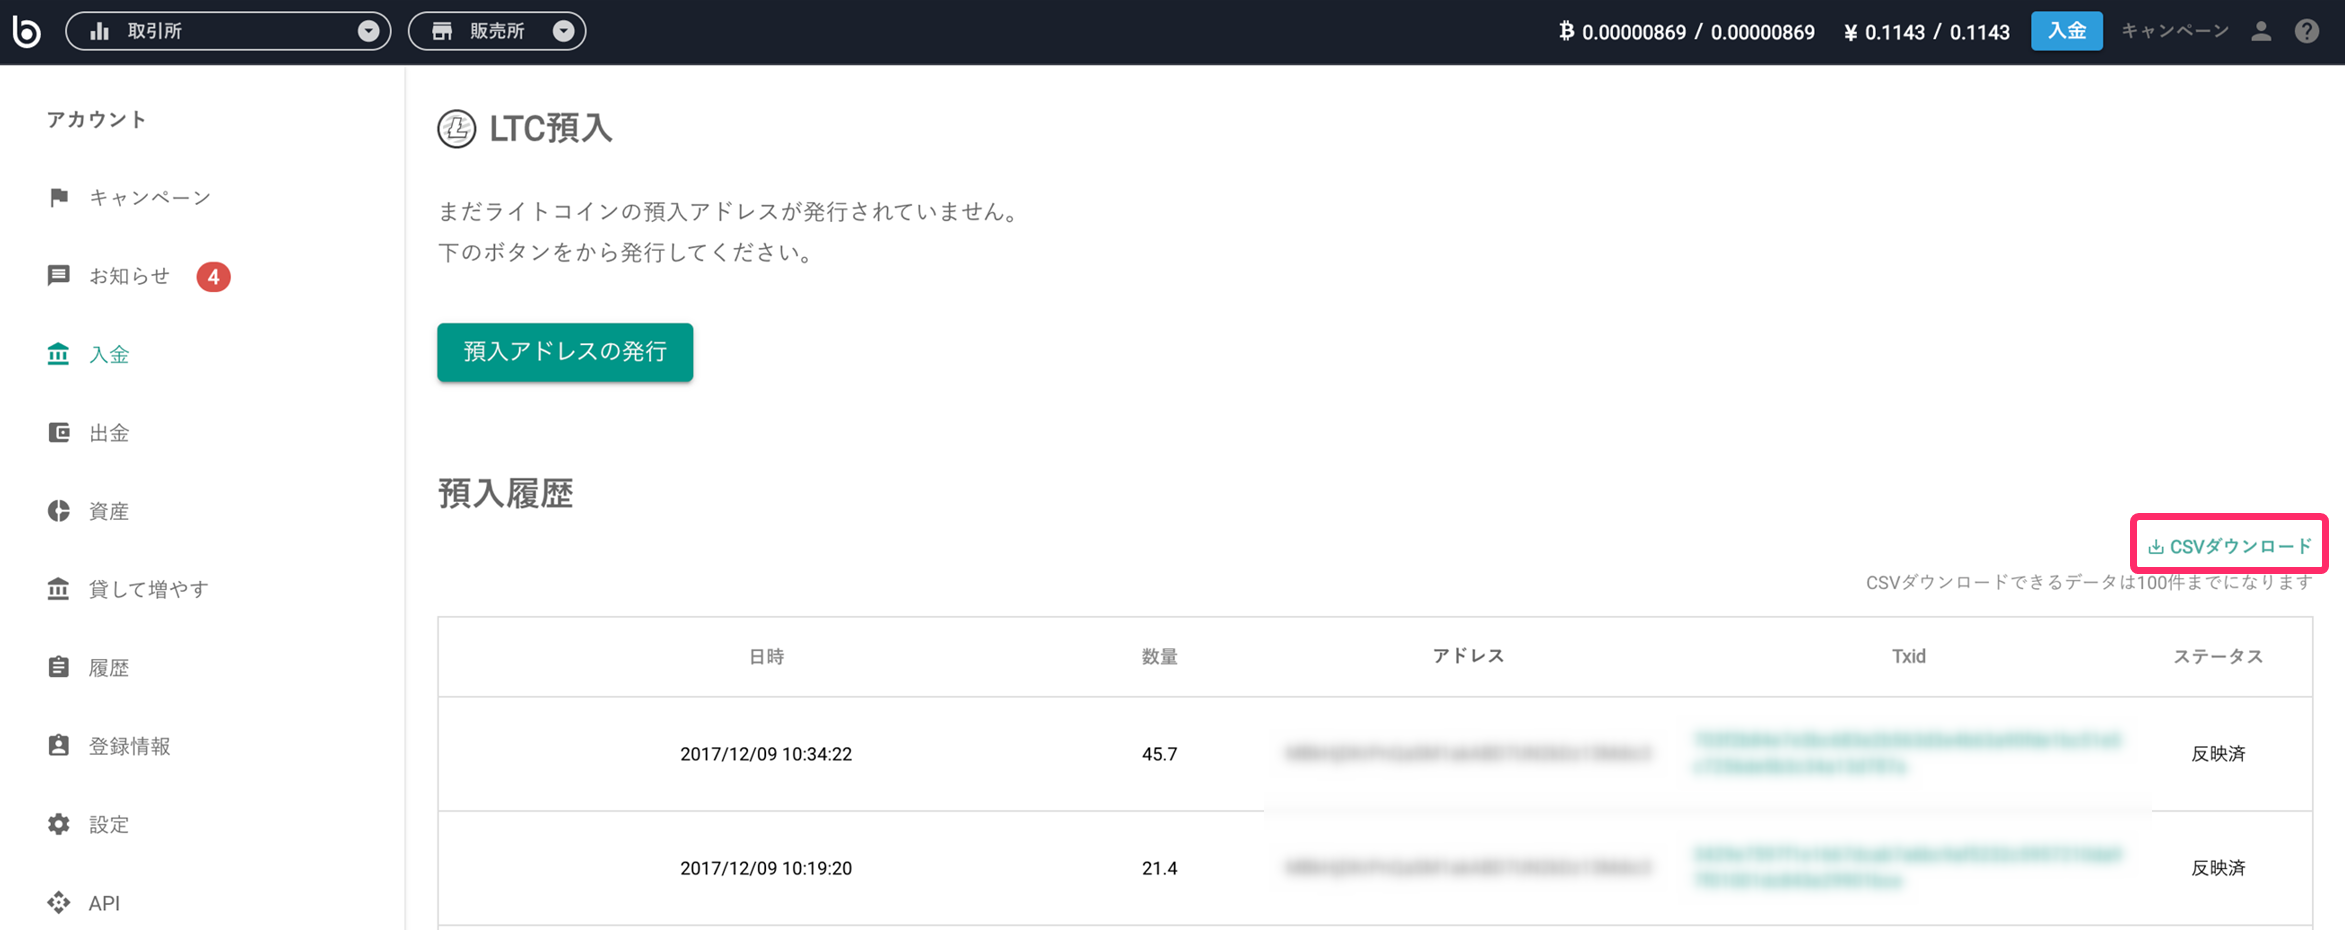This screenshot has height=930, width=2345.
Task: Click the message icon for お知らせ
Action: (x=59, y=275)
